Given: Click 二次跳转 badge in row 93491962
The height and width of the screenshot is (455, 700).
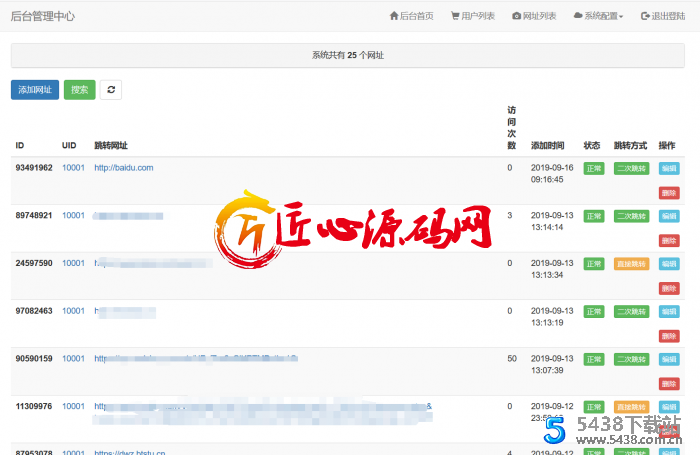Looking at the screenshot, I should tap(631, 169).
